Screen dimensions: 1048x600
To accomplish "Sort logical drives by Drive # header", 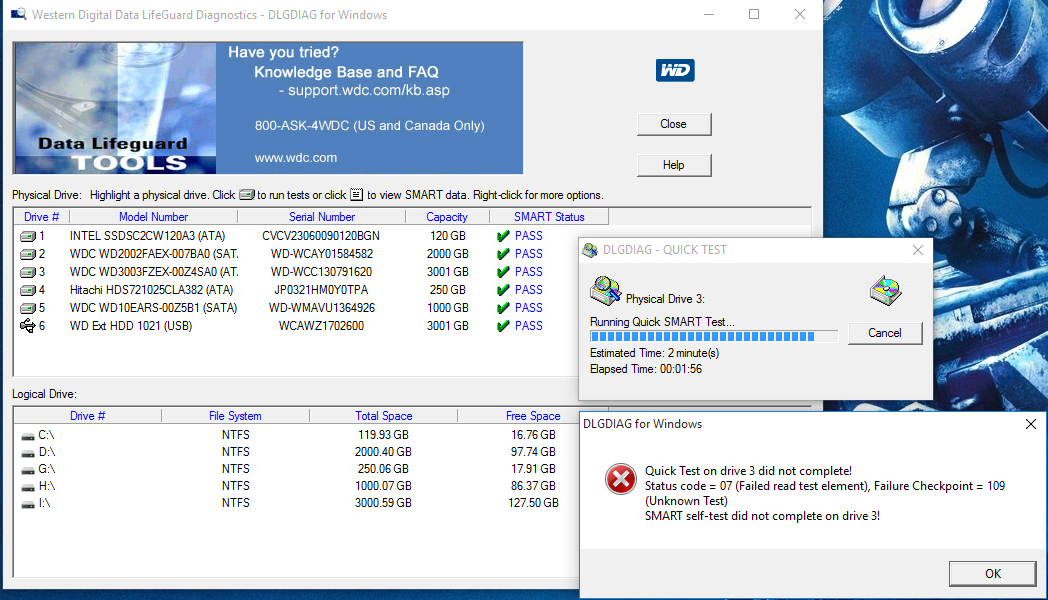I will pos(88,416).
